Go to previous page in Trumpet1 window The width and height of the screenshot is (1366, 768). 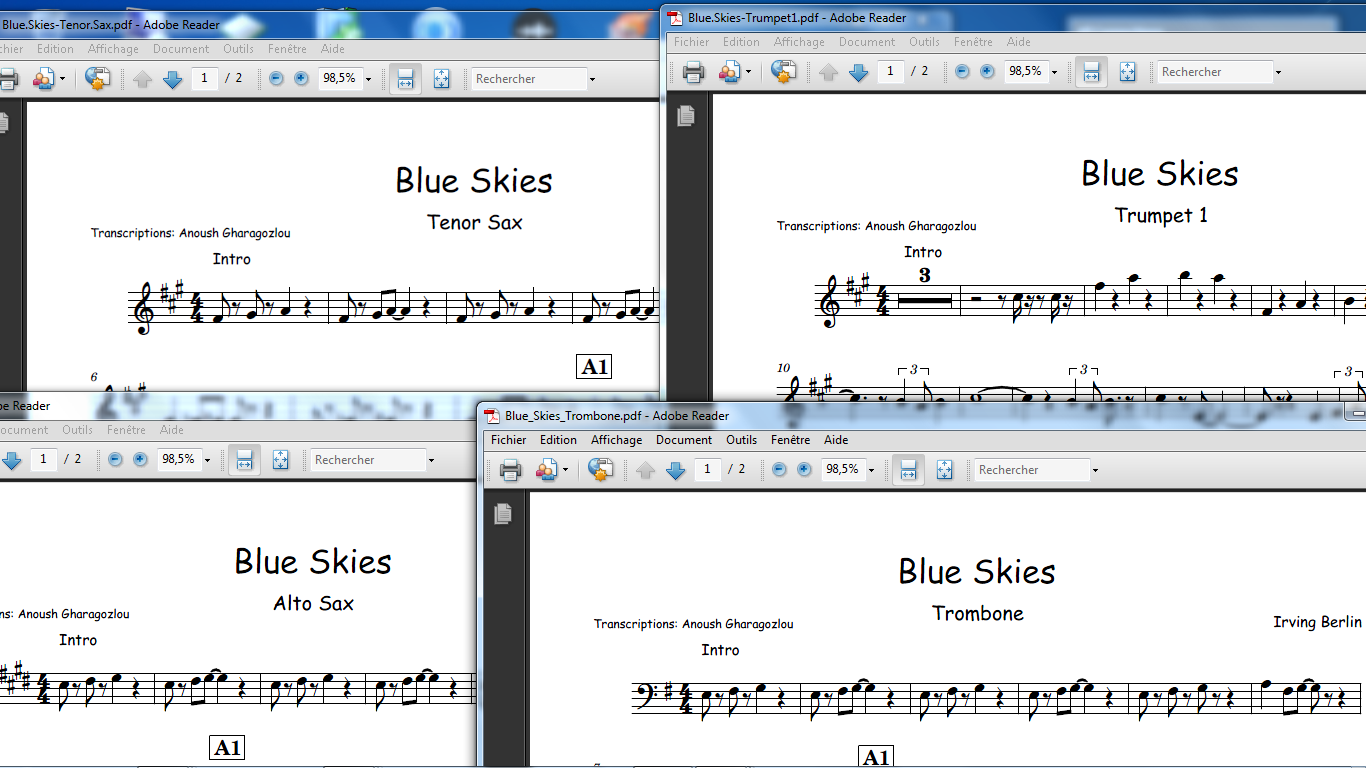[x=828, y=72]
